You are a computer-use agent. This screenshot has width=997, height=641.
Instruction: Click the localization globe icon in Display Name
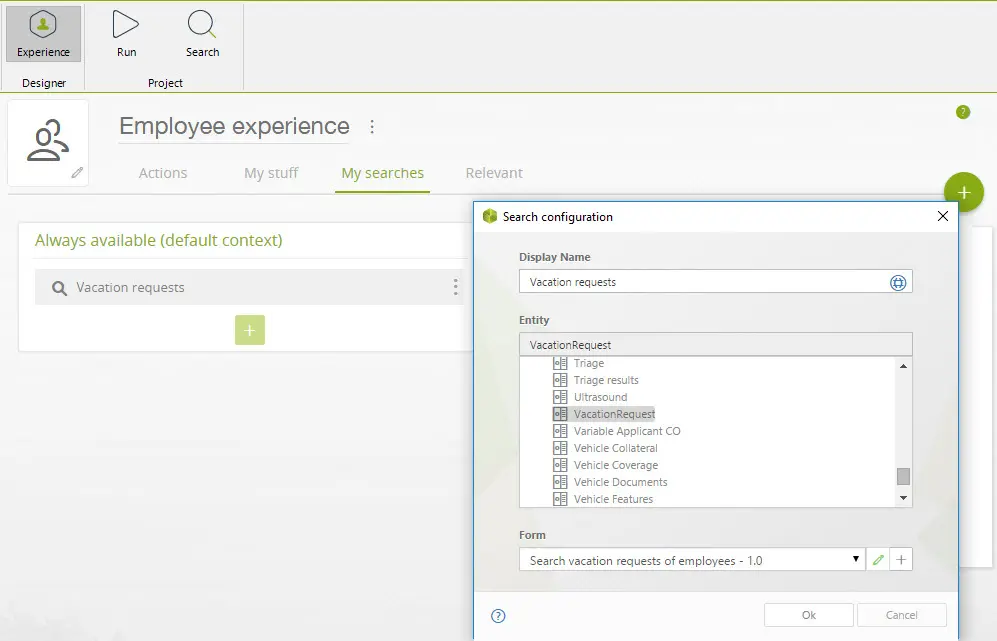(x=898, y=282)
